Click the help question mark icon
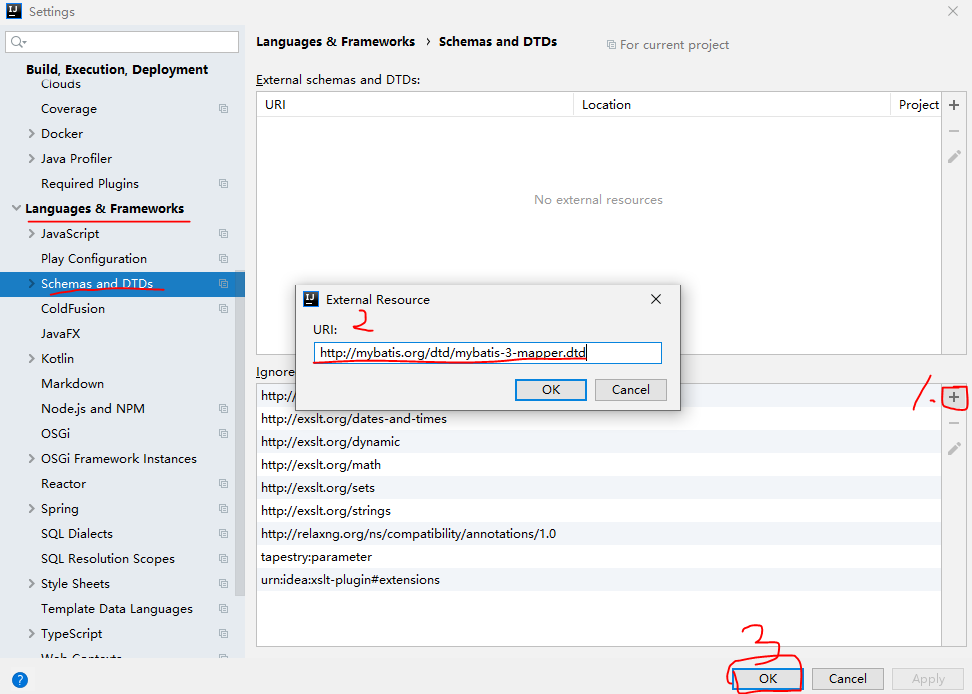 click(x=20, y=679)
